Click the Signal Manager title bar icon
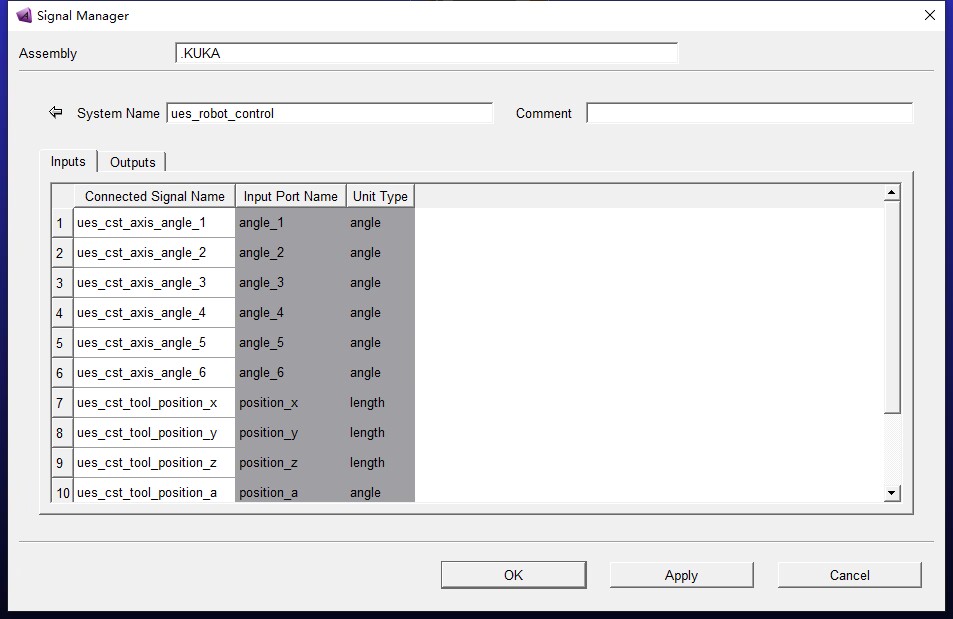Screen dimensions: 953x619 [24, 16]
